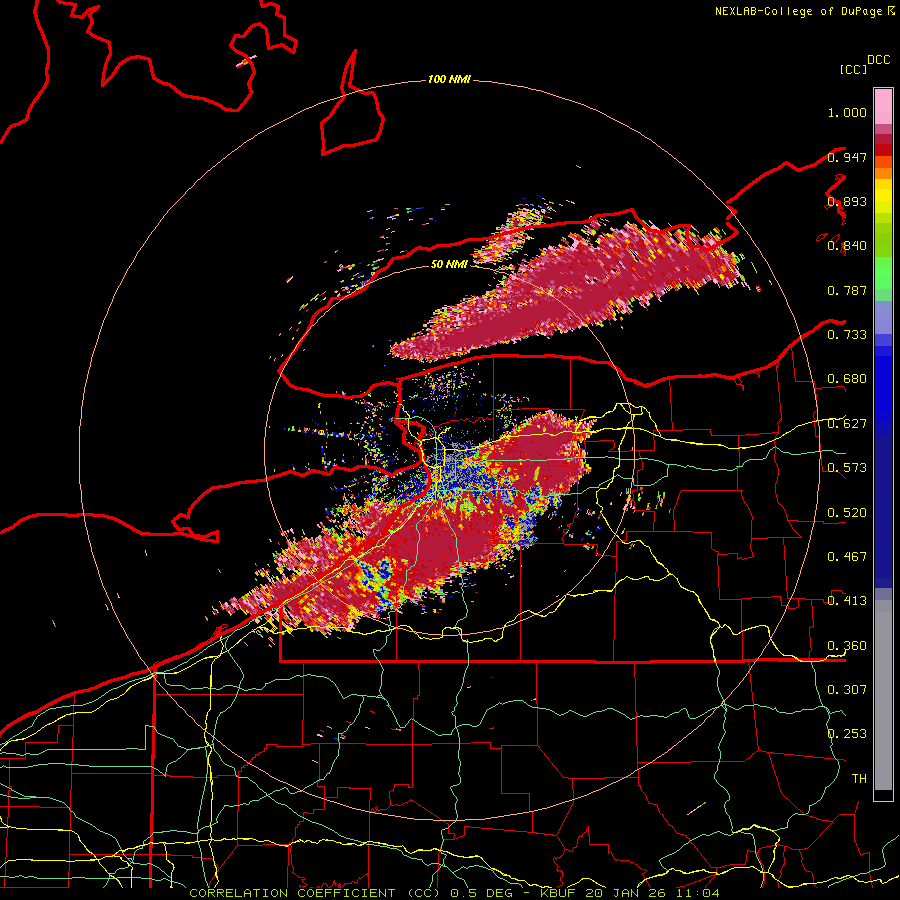Click the 100 NMI range ring label
The height and width of the screenshot is (900, 900).
pyautogui.click(x=449, y=79)
